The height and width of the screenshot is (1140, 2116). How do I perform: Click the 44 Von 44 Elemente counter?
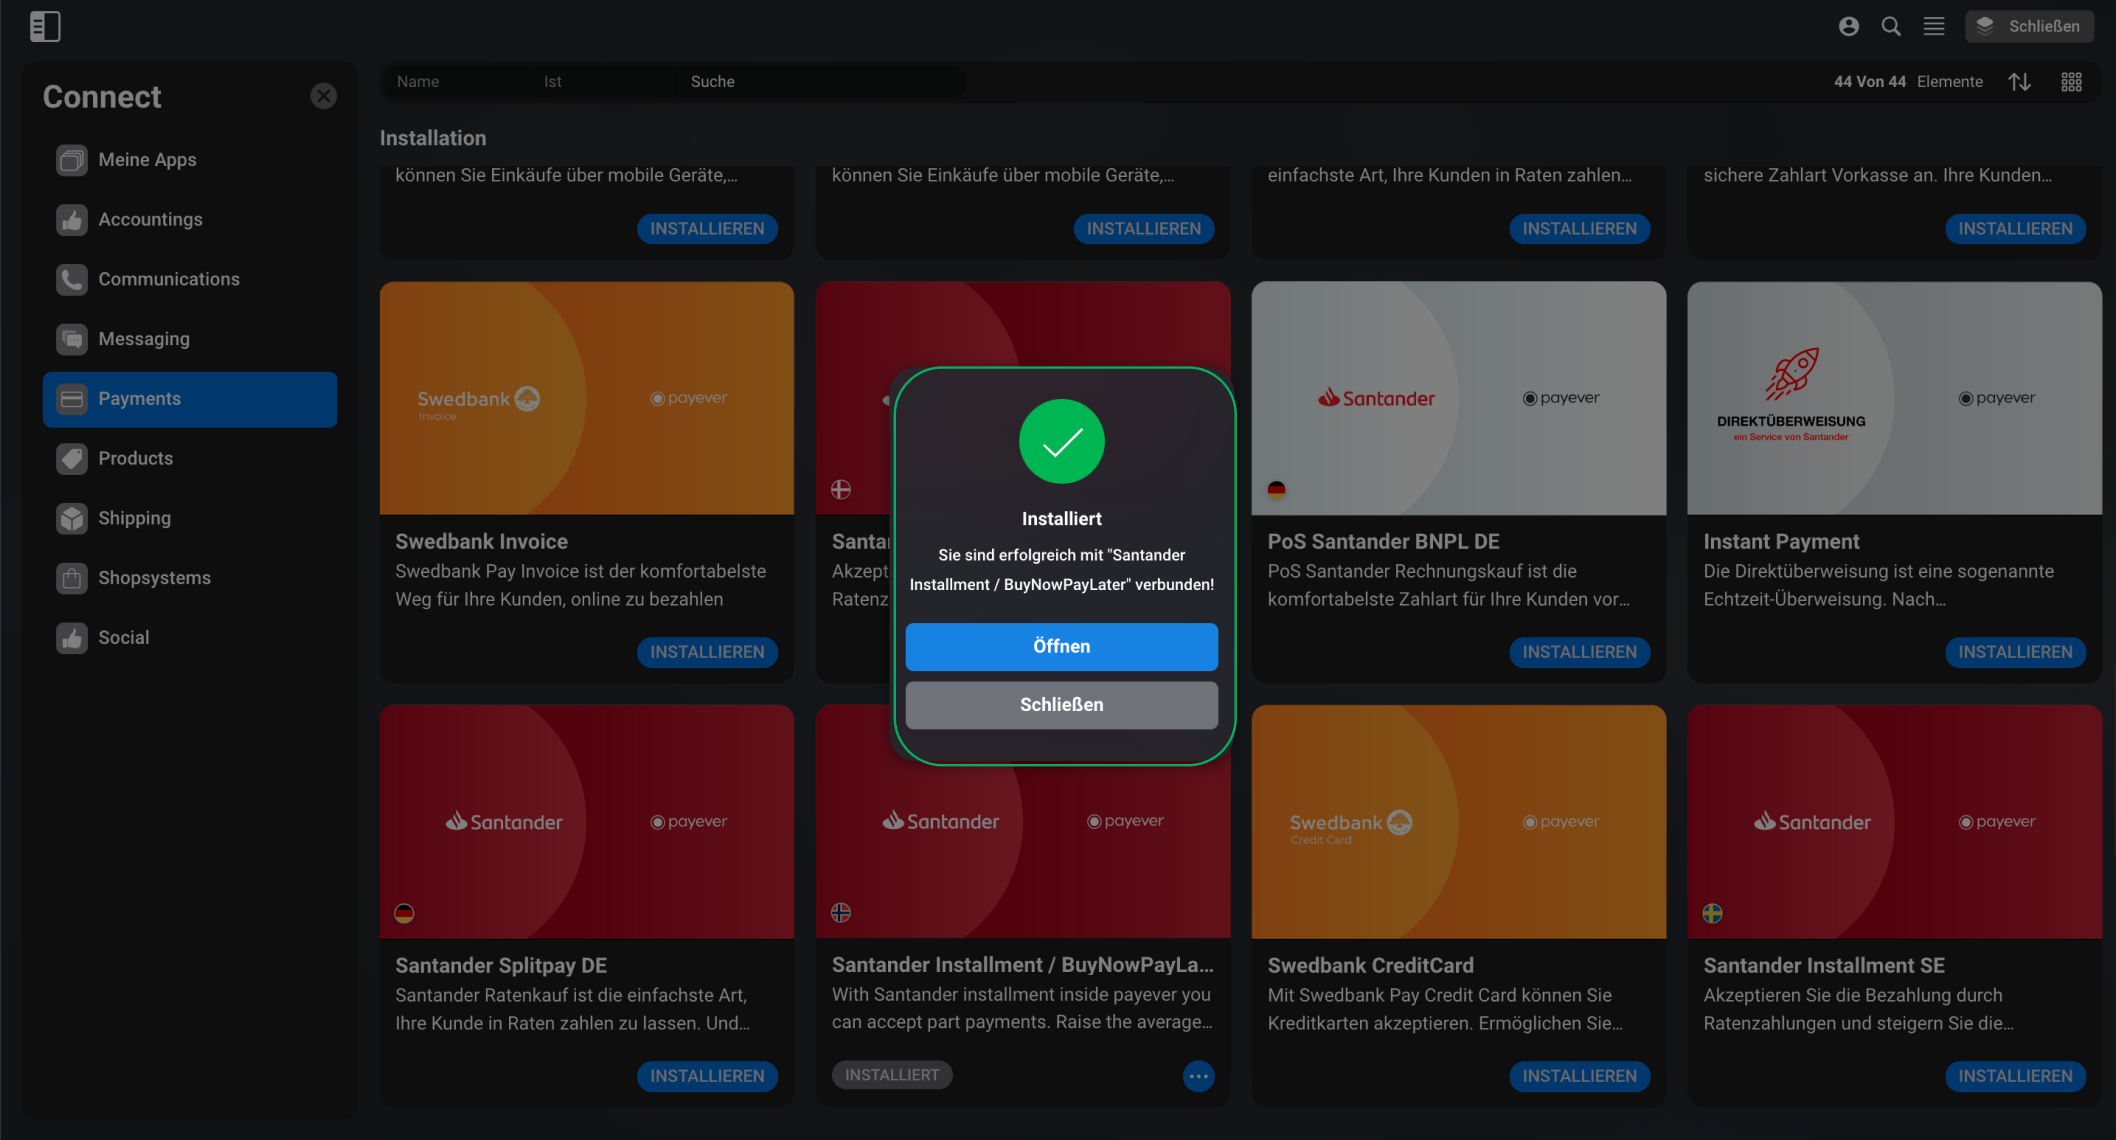point(1908,82)
